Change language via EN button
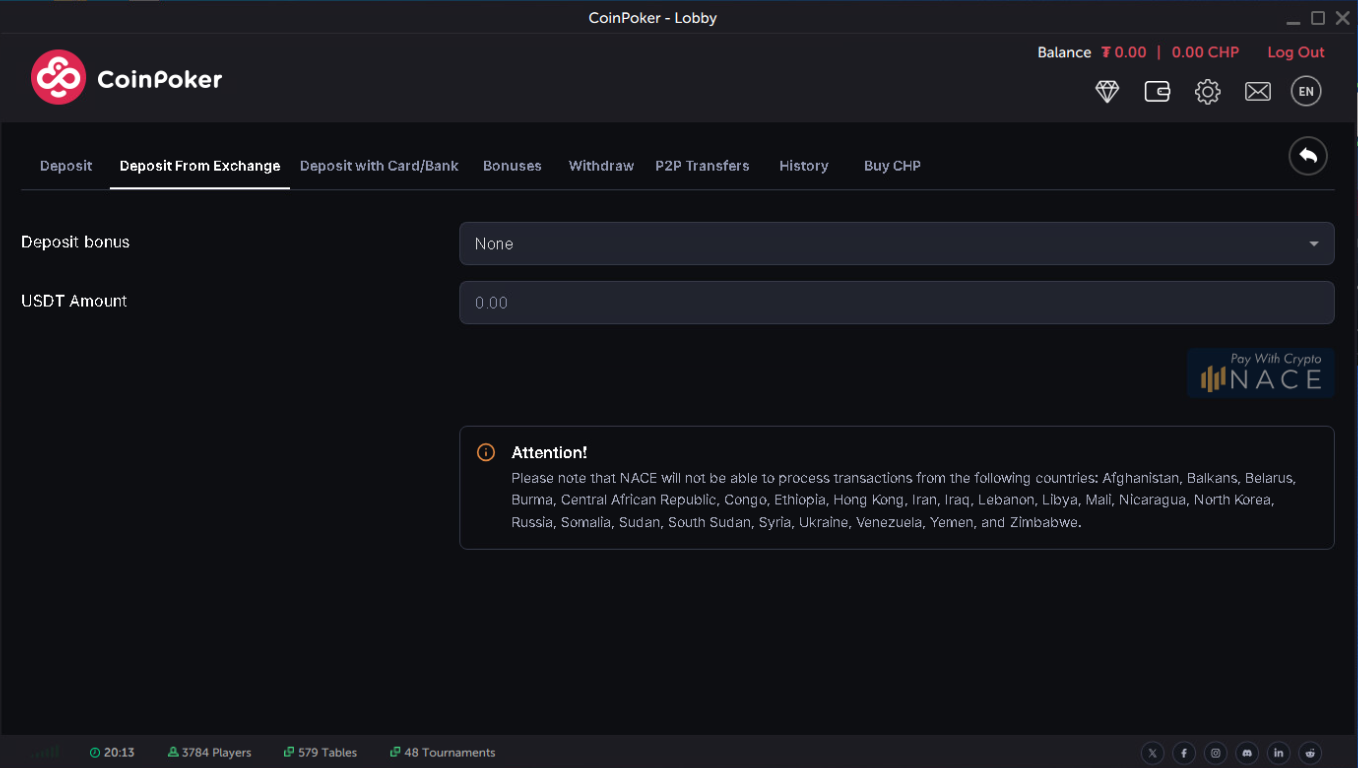The width and height of the screenshot is (1358, 768). (x=1306, y=91)
